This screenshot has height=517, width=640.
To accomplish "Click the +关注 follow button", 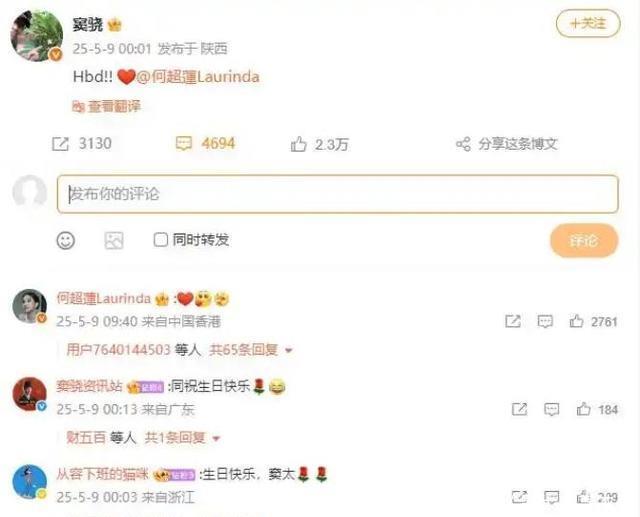I will (588, 24).
